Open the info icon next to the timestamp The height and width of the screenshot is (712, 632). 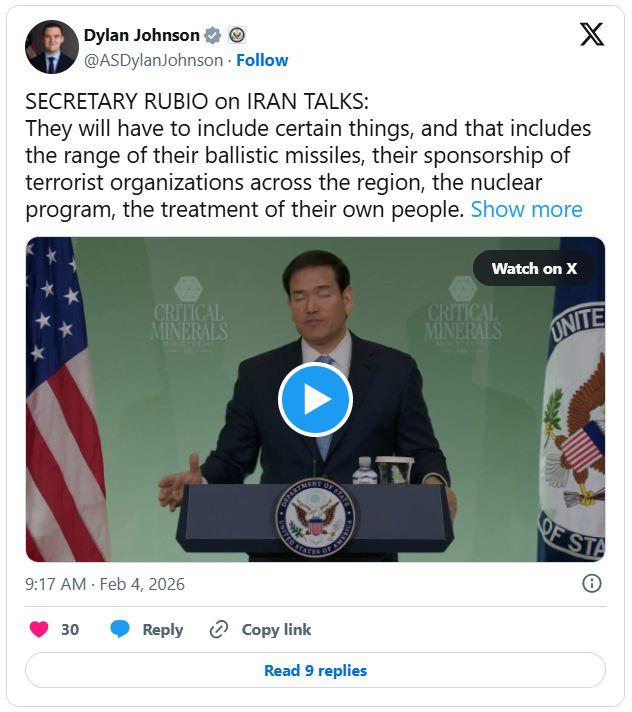[591, 583]
